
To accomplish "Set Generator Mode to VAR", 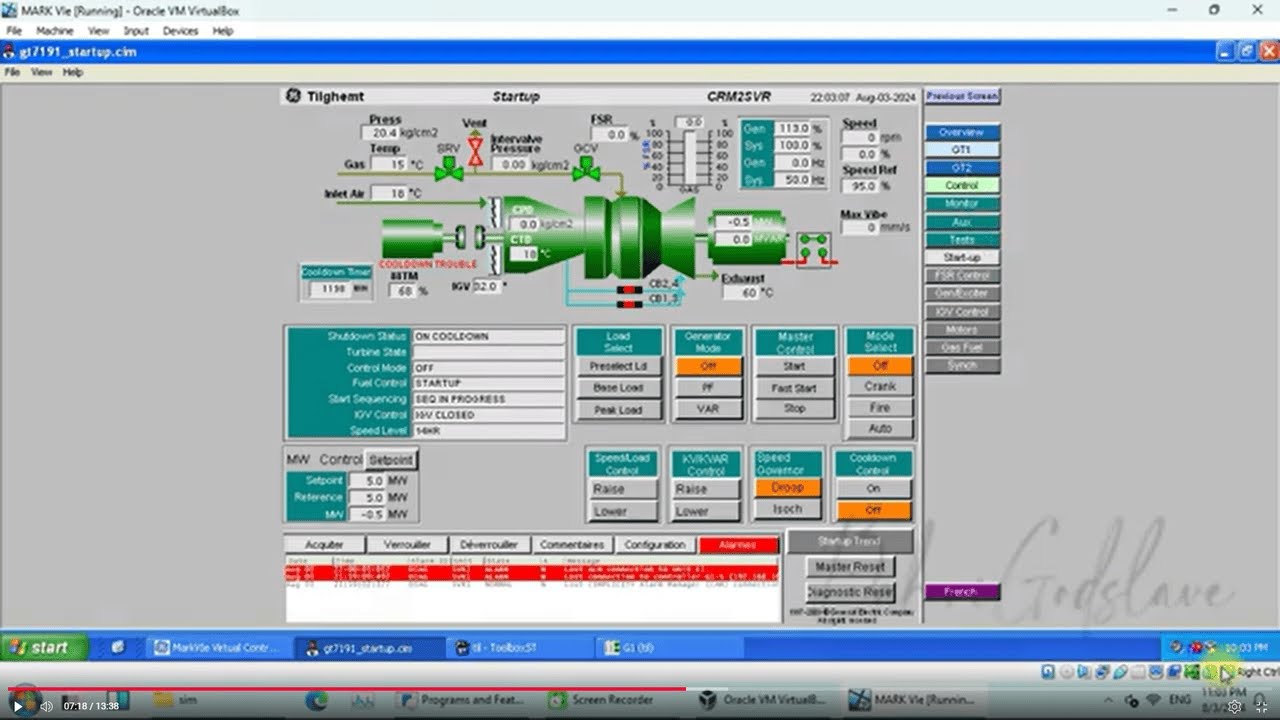I will tap(708, 409).
